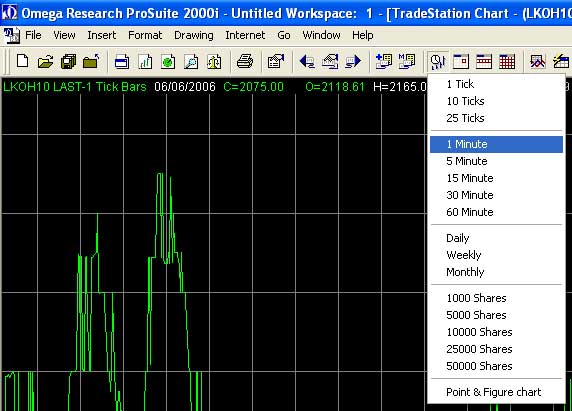Open the Internet menu
This screenshot has height=411, width=572.
pos(245,35)
